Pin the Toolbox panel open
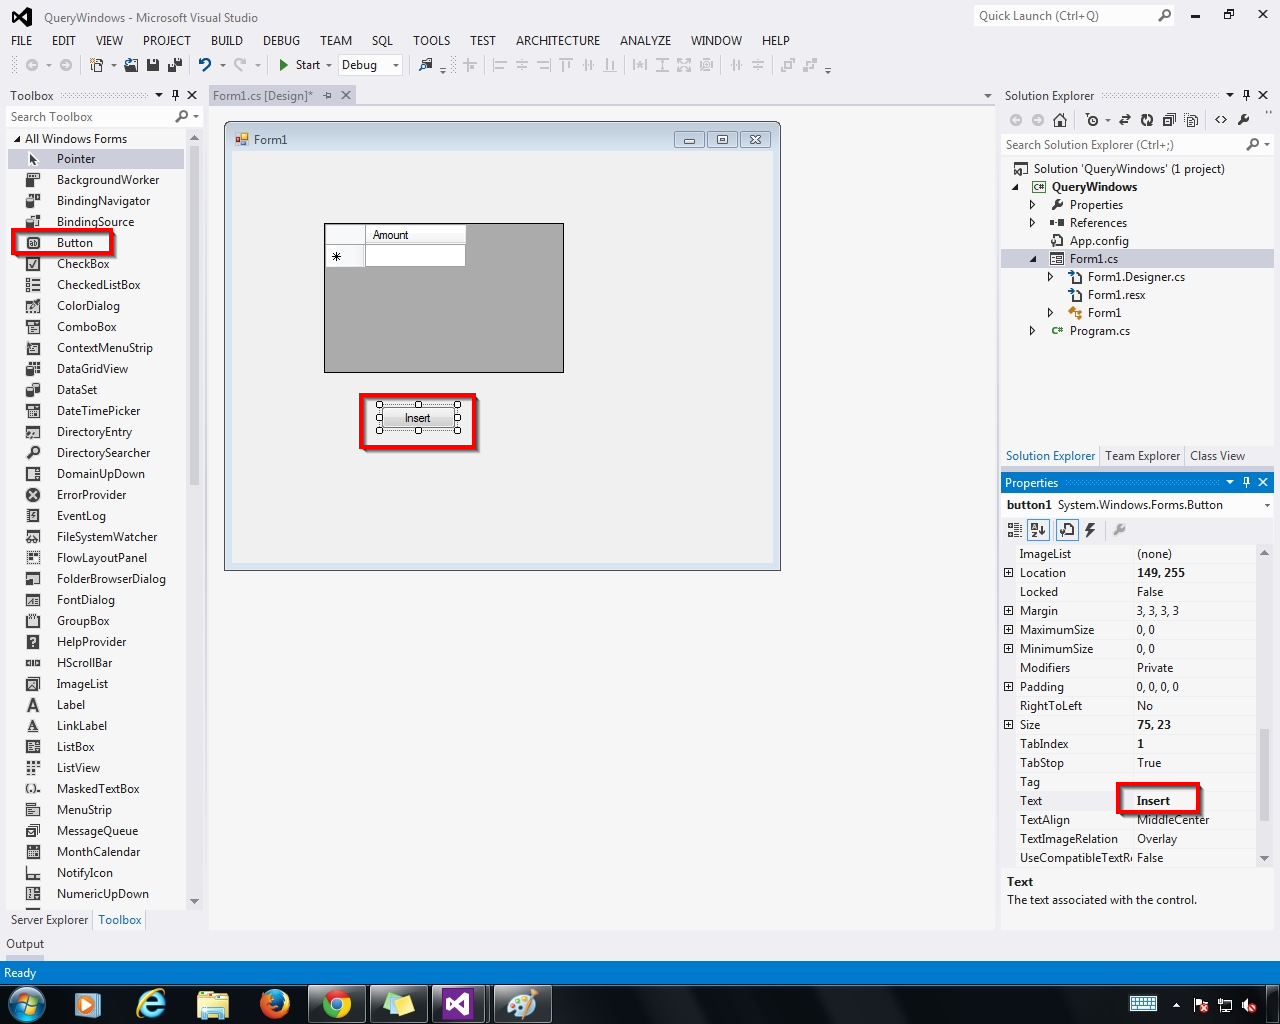The height and width of the screenshot is (1024, 1280). (177, 95)
